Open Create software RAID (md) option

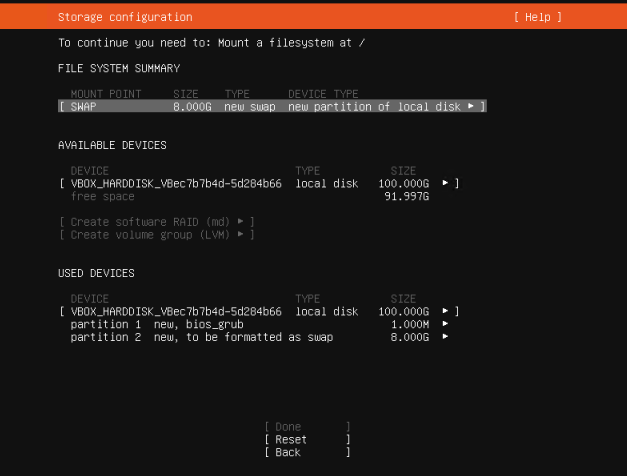click(x=157, y=222)
